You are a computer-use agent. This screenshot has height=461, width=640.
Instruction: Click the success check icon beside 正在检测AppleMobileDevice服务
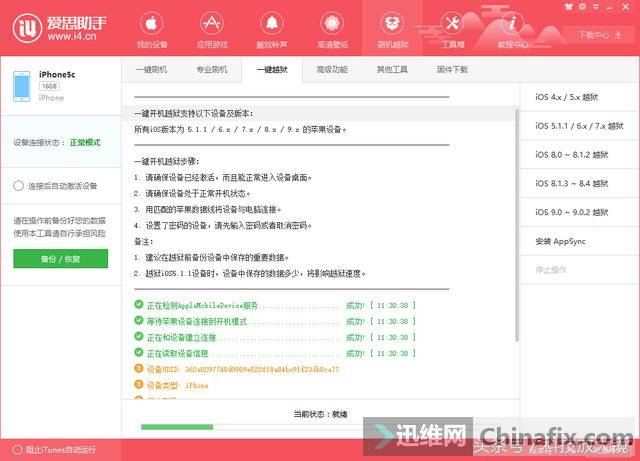tap(139, 305)
